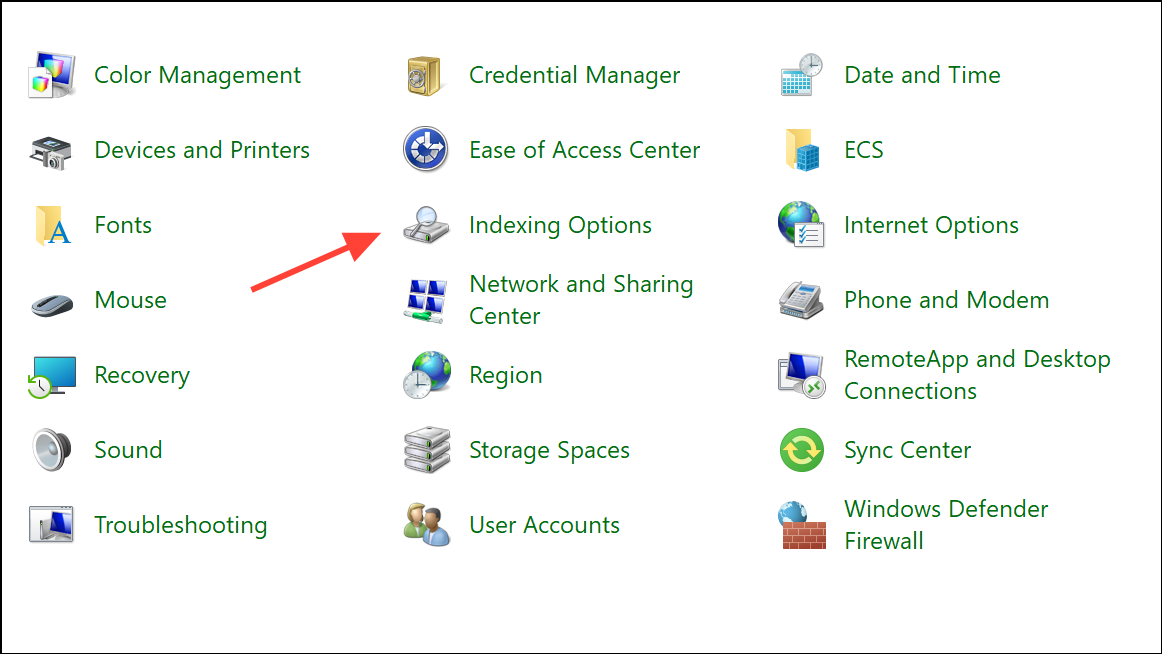1162x654 pixels.
Task: Open the Recovery text link
Action: (x=142, y=376)
